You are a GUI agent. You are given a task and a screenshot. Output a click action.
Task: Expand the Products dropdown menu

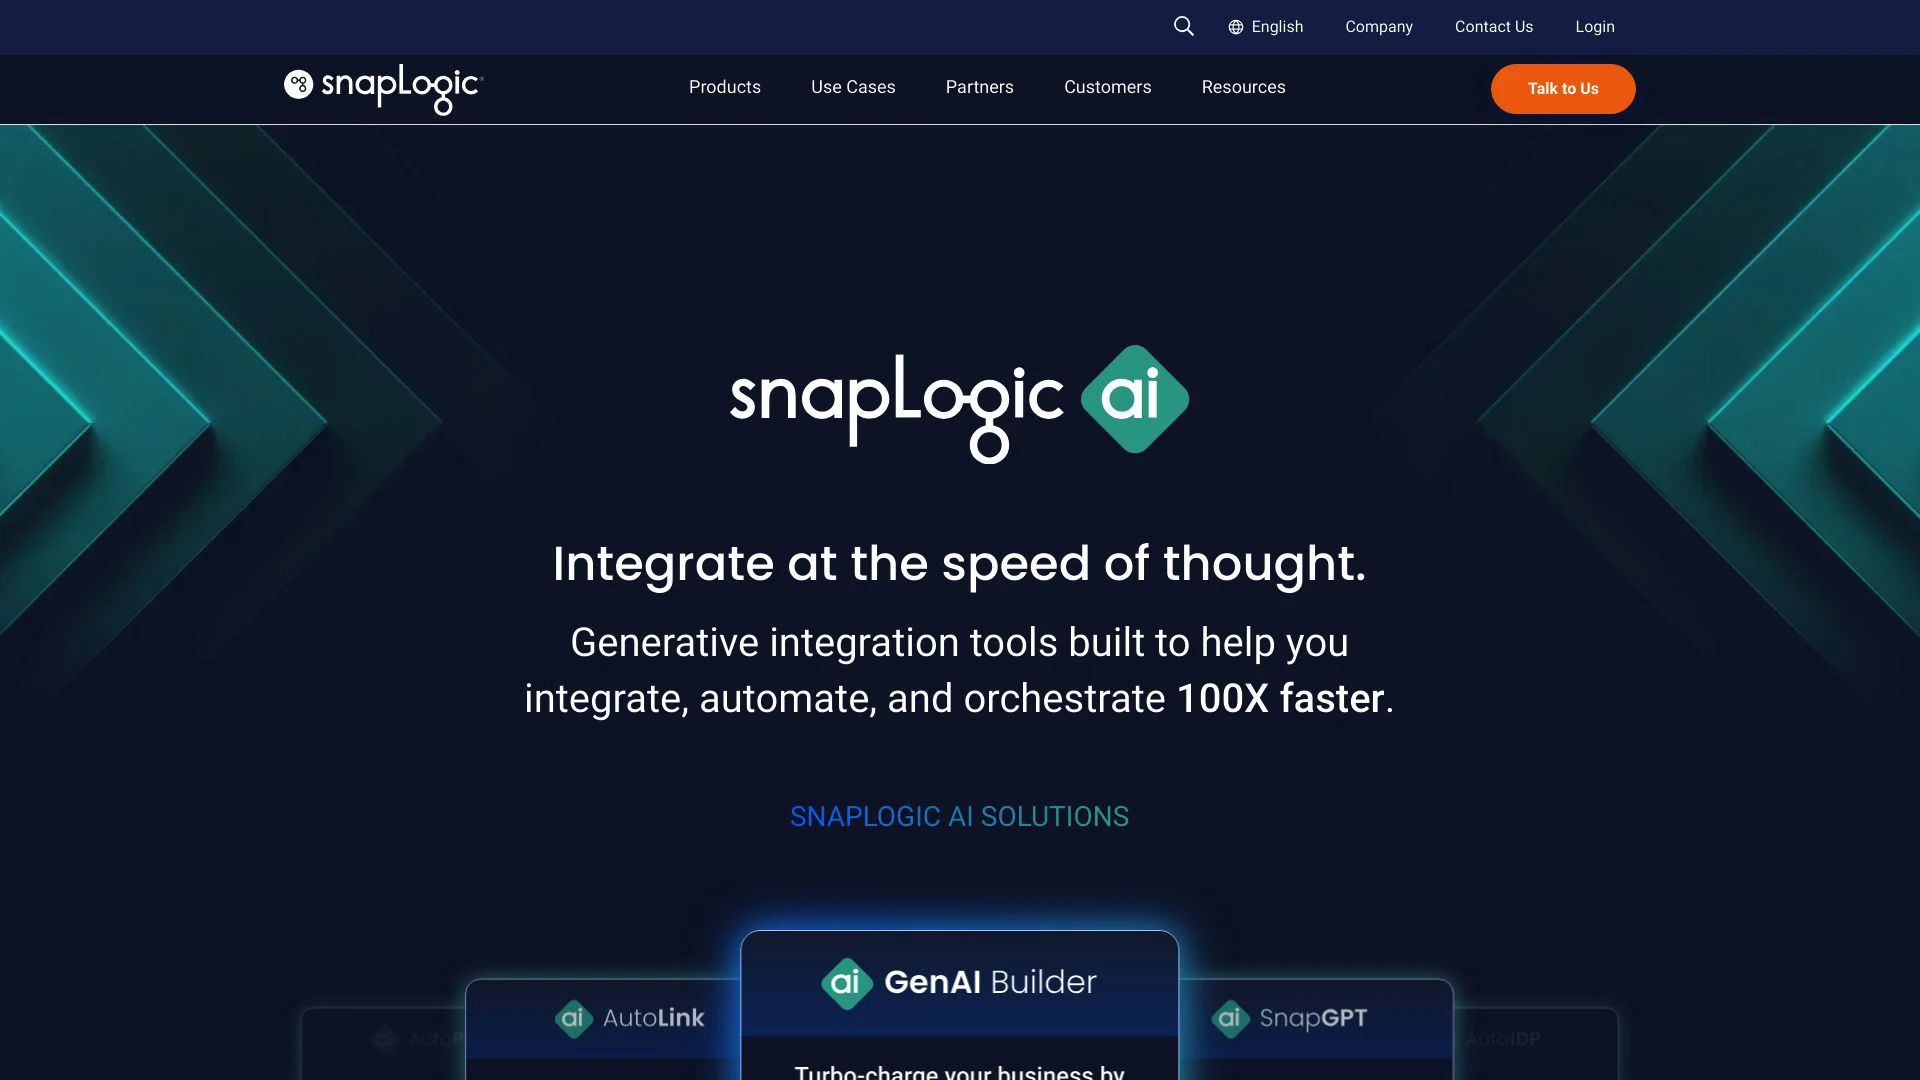coord(724,88)
